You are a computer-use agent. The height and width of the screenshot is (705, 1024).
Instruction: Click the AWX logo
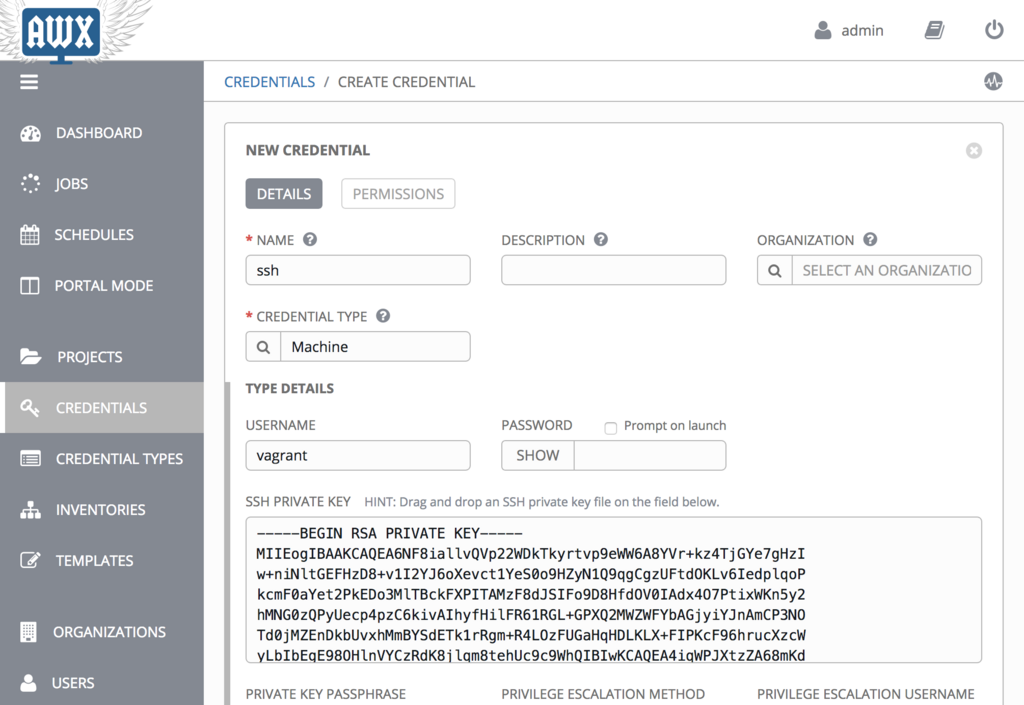[x=61, y=33]
